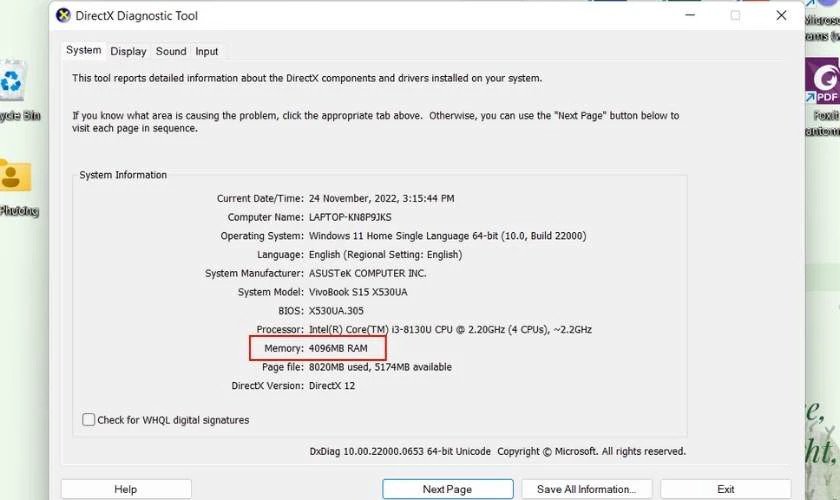The height and width of the screenshot is (500, 840).
Task: Enable Check for WHQL digital signatures
Action: [88, 420]
